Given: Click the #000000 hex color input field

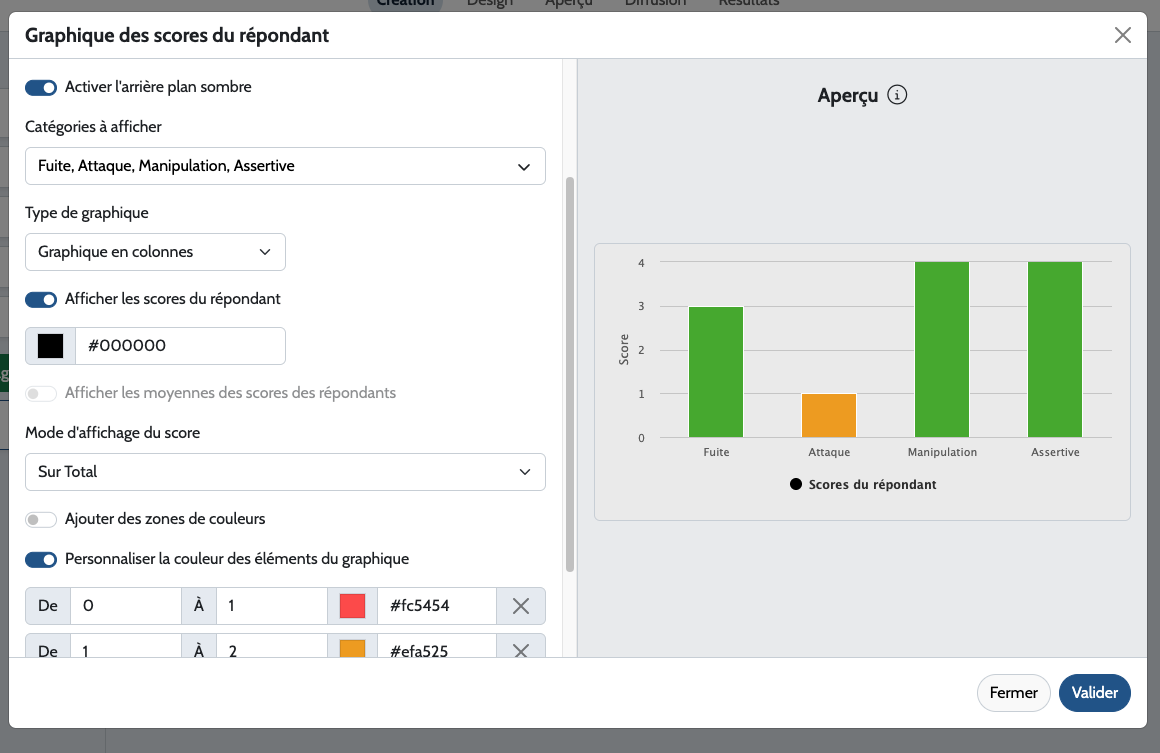Looking at the screenshot, I should 180,346.
